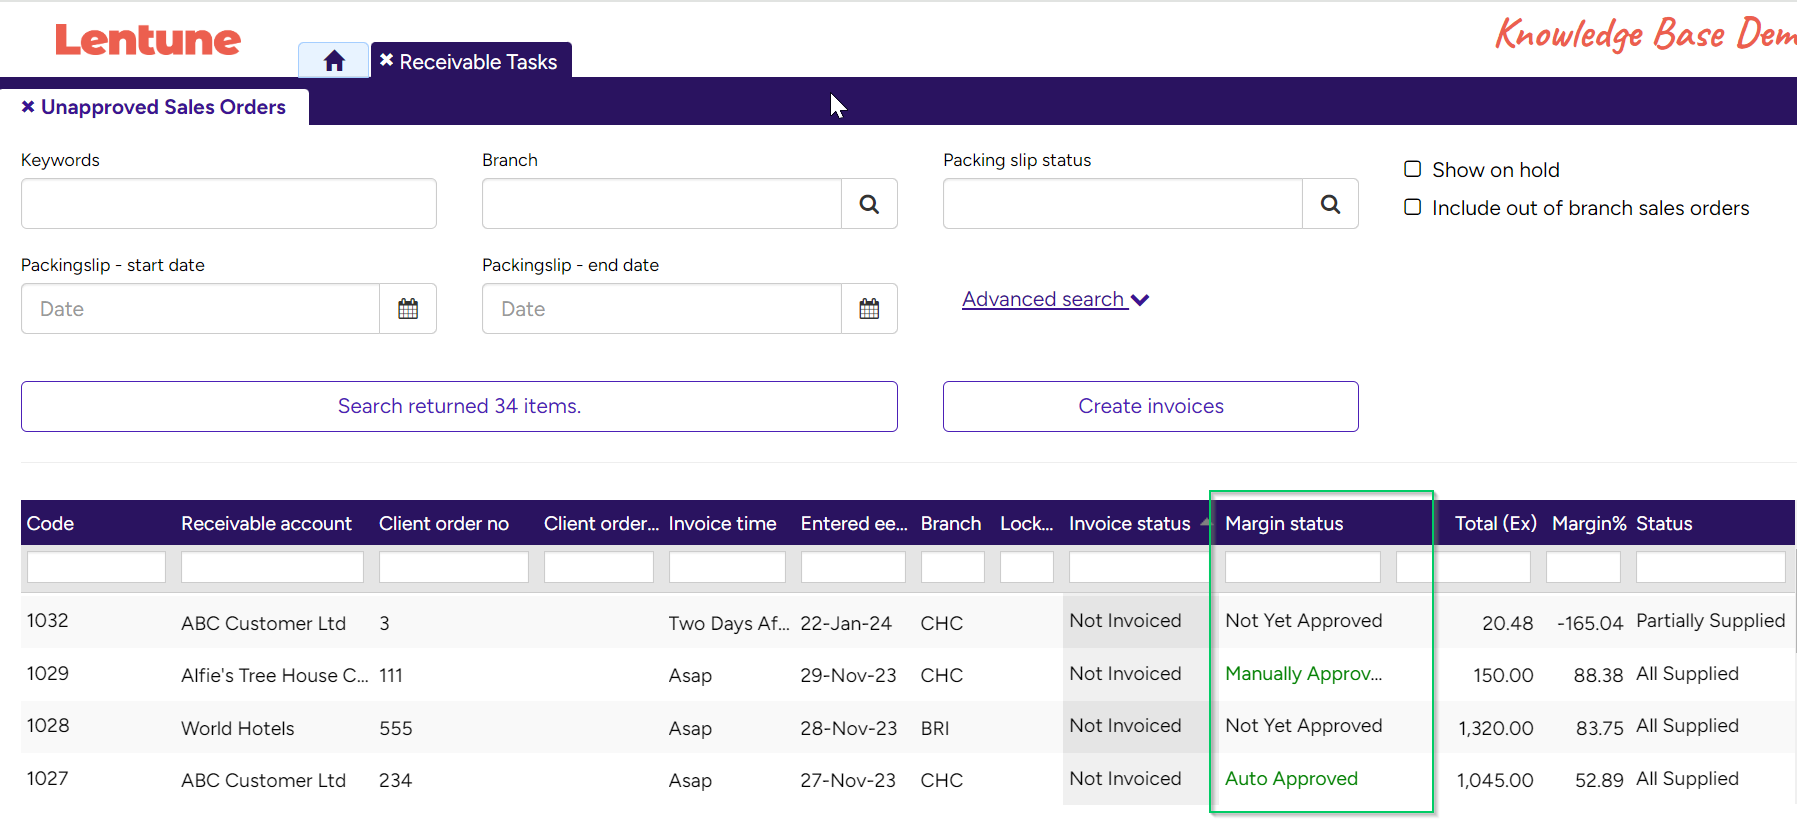Close the Receivable Tasks tab

coord(387,61)
